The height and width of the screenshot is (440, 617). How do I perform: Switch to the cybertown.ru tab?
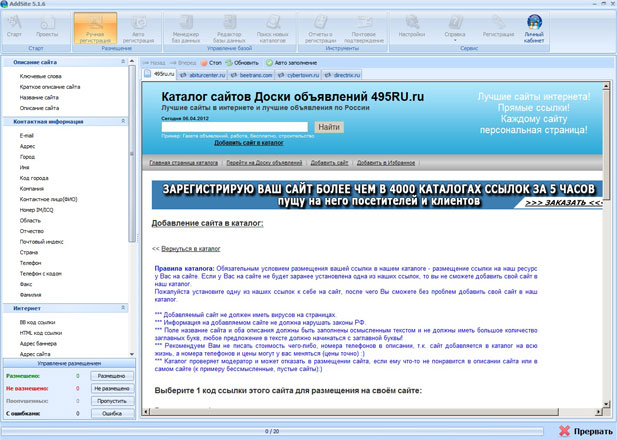click(x=298, y=75)
